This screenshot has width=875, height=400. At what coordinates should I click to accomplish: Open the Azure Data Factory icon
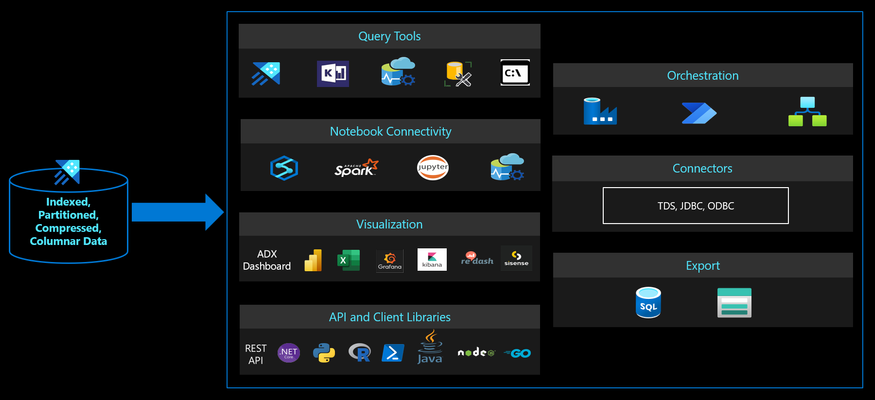tap(600, 111)
